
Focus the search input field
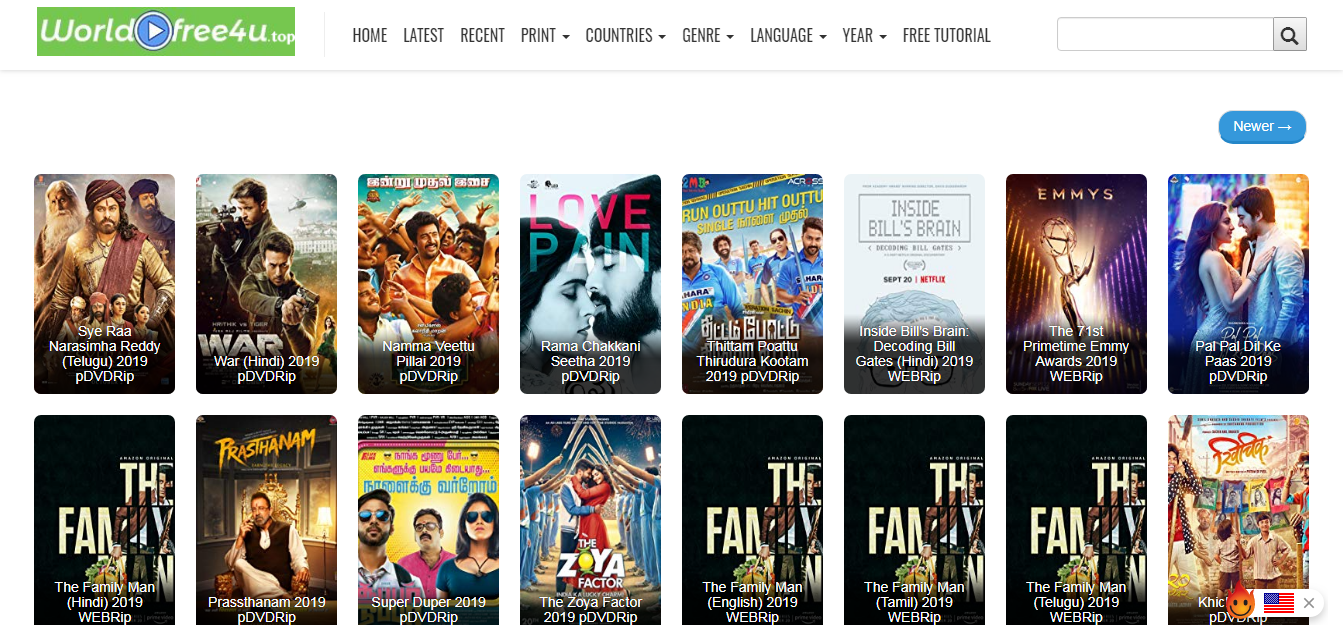tap(1165, 35)
